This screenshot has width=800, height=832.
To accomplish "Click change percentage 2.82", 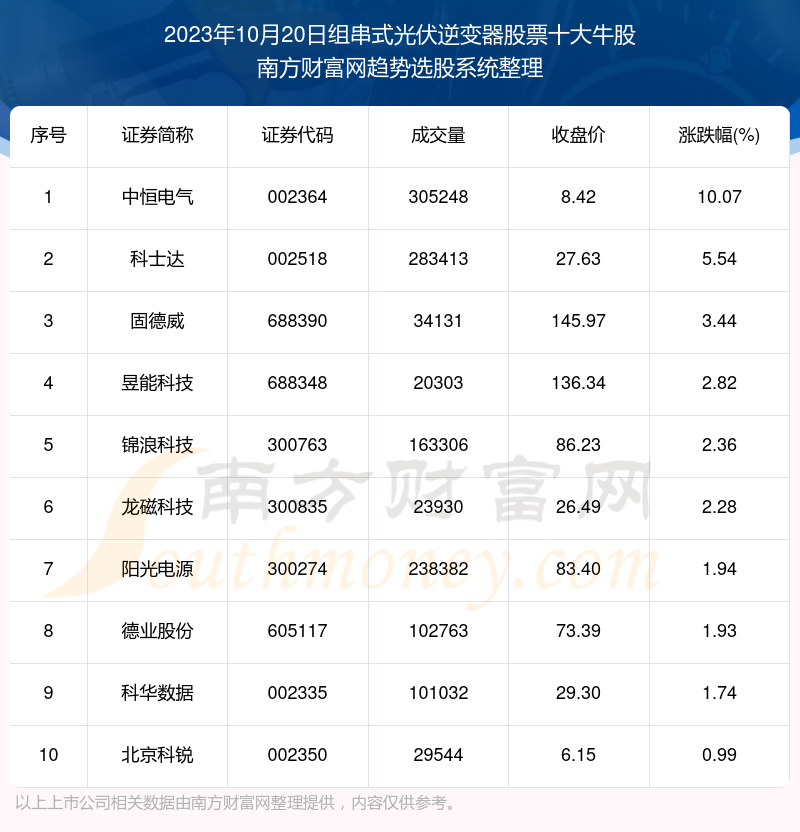I will click(x=719, y=383).
